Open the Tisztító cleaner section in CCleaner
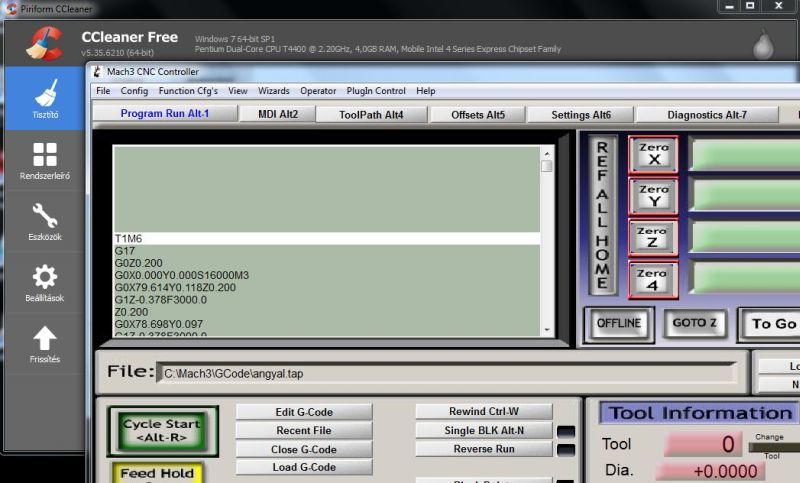The width and height of the screenshot is (800, 483). 44,98
